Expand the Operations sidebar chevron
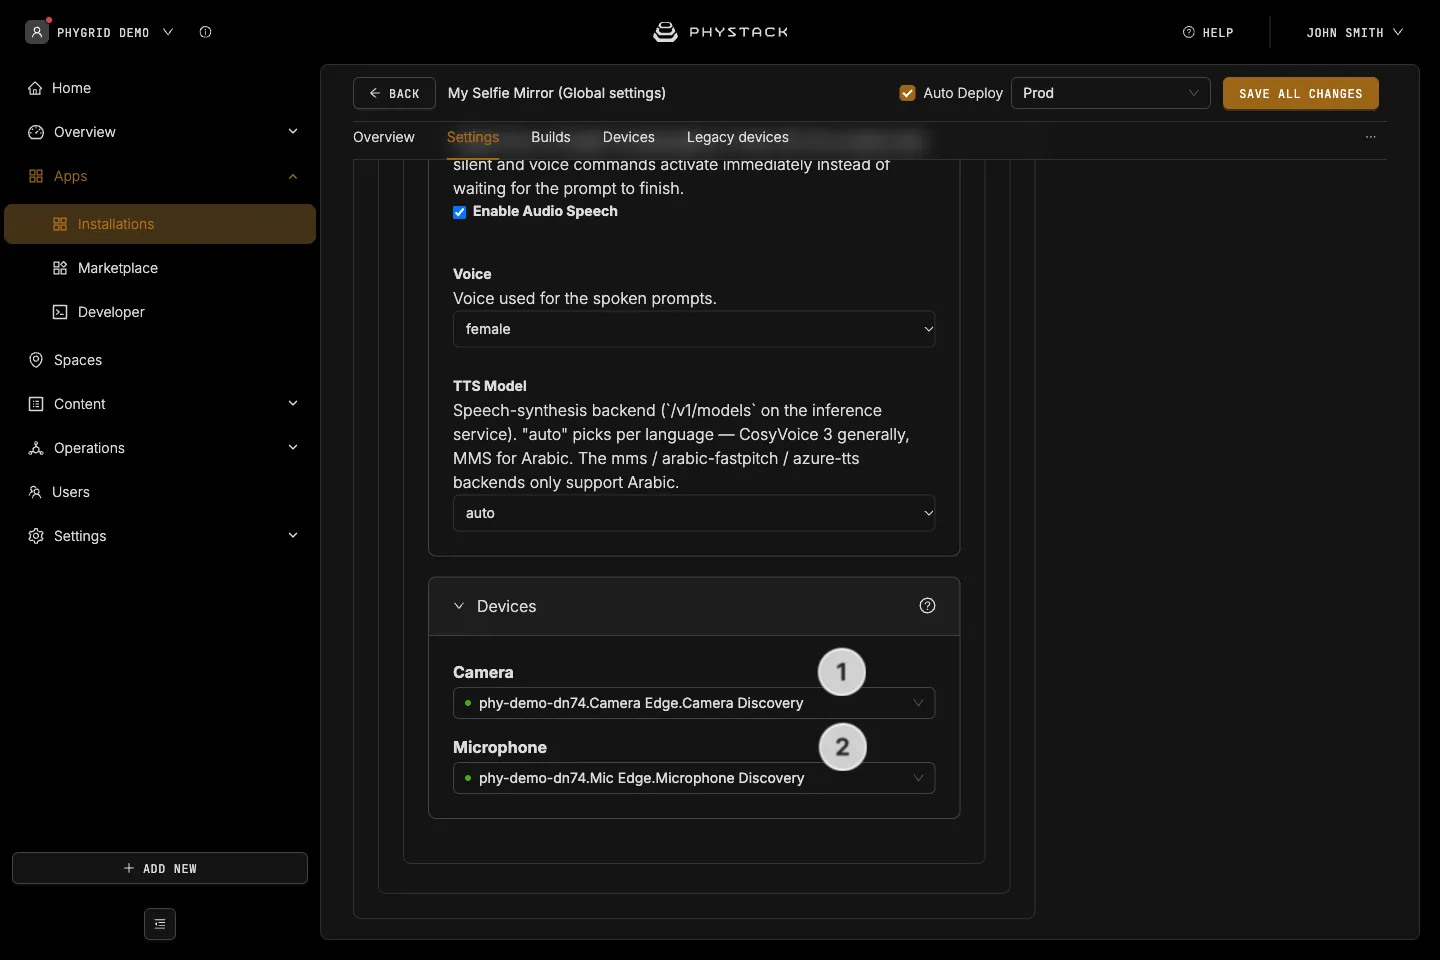Viewport: 1440px width, 960px height. (x=293, y=448)
